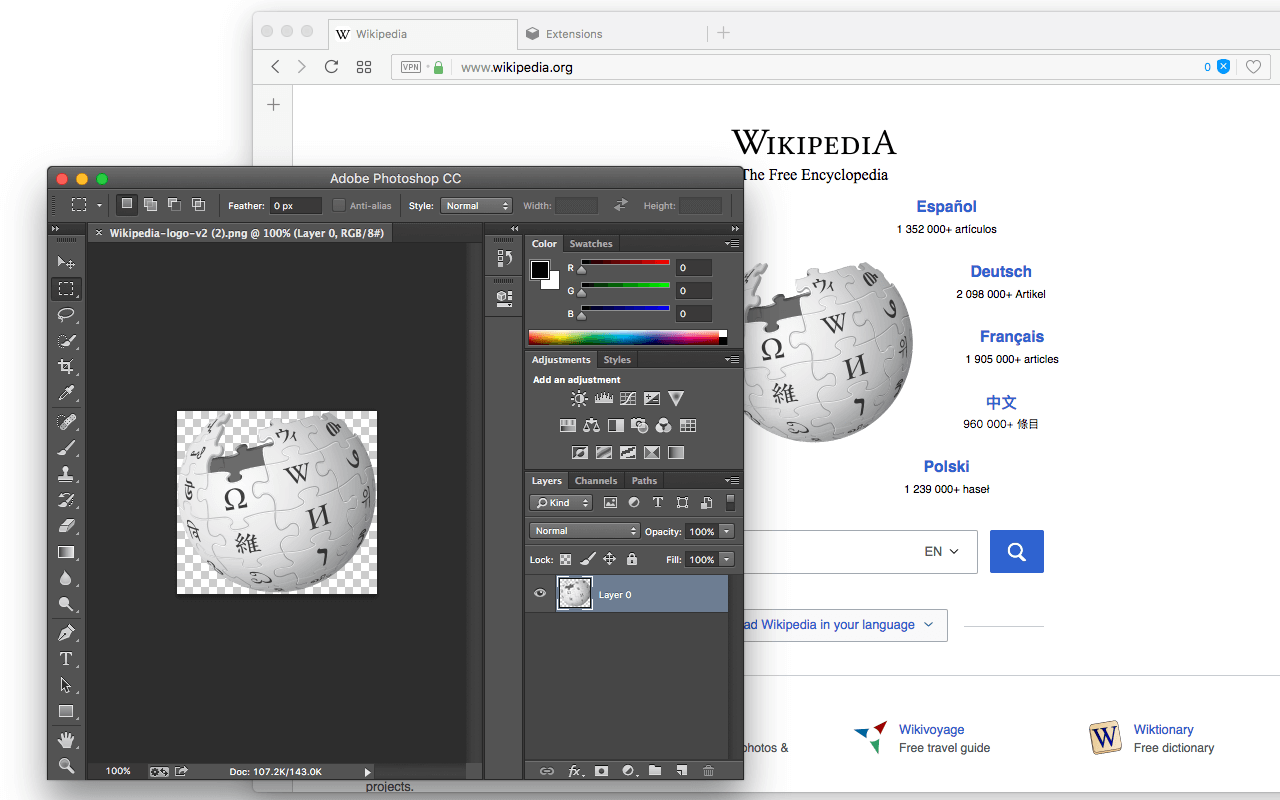Add a Brightness/Contrast adjustment

click(579, 399)
